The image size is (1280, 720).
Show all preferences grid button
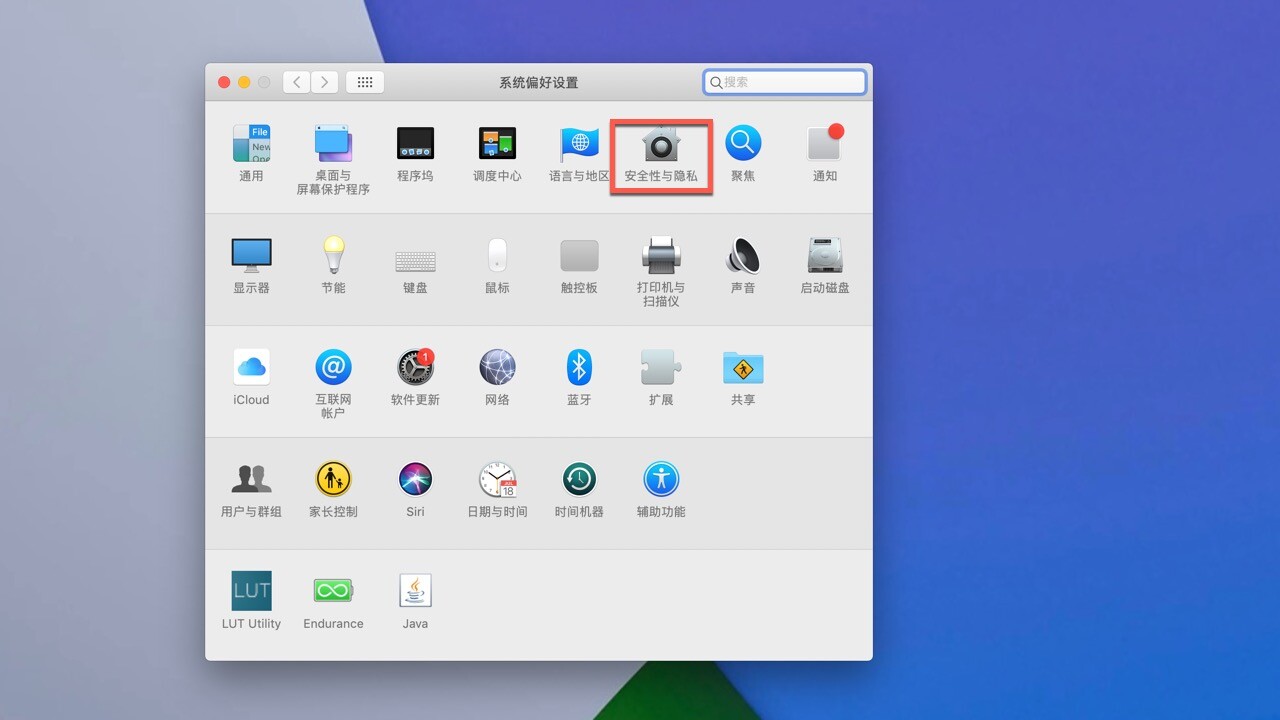point(365,82)
